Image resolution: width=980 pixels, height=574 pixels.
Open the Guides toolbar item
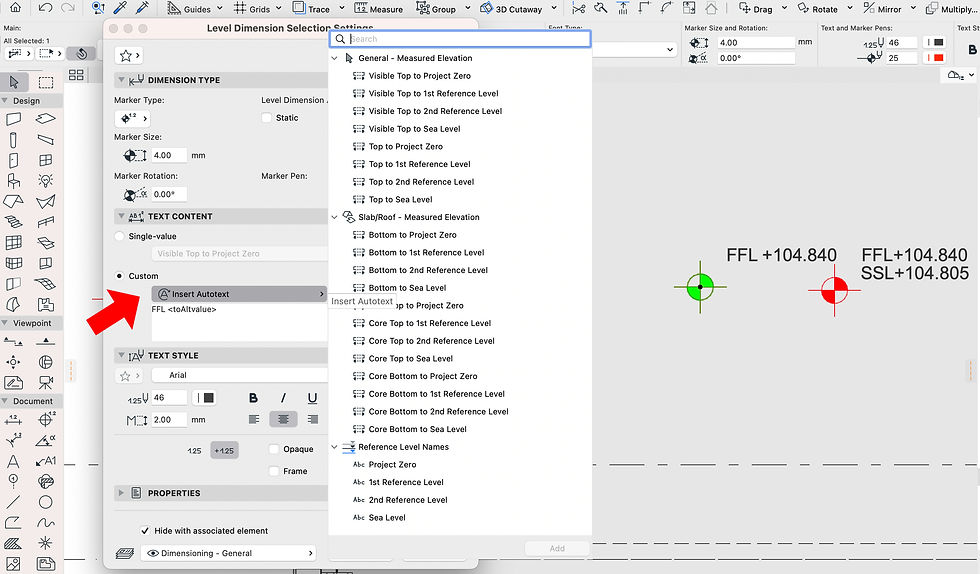point(194,9)
